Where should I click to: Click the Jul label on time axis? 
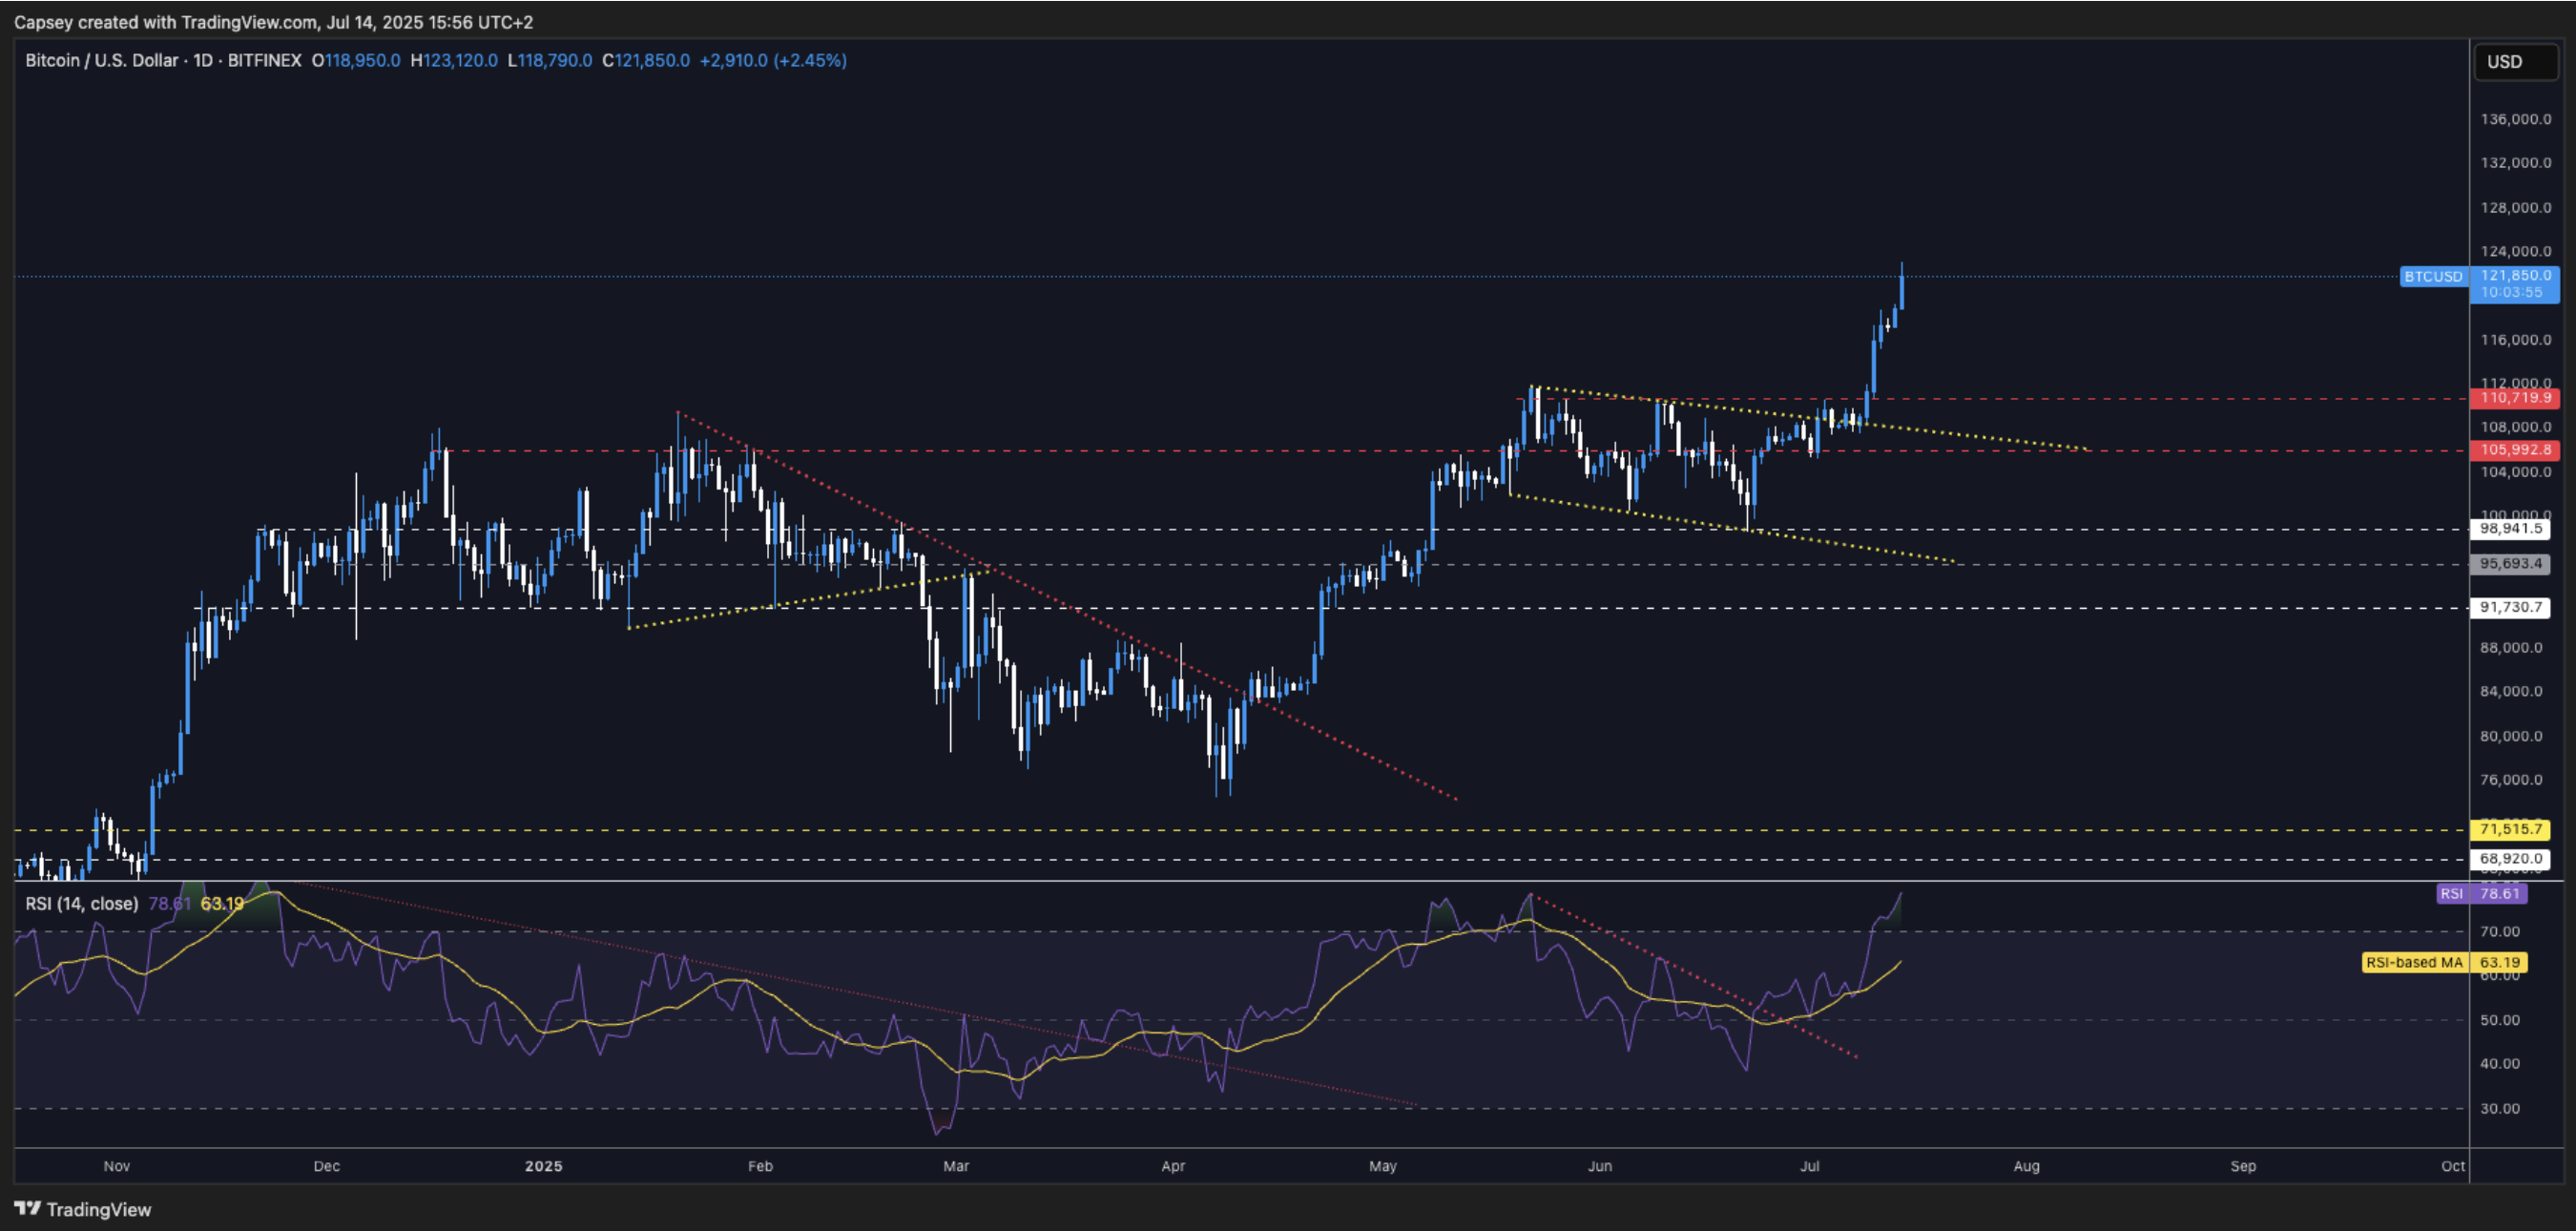1809,1165
